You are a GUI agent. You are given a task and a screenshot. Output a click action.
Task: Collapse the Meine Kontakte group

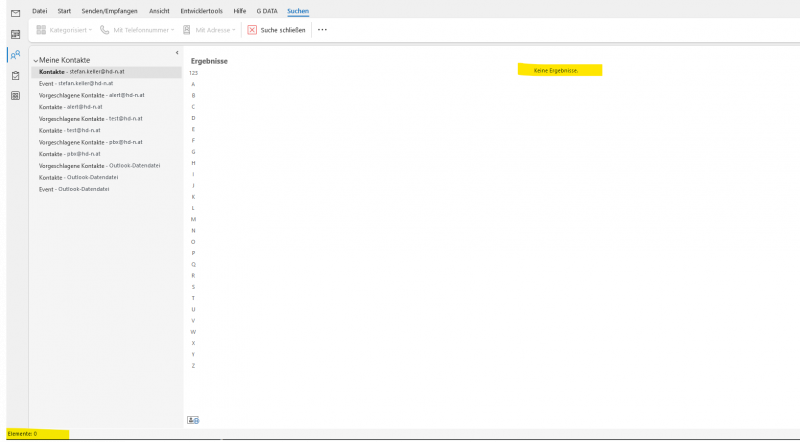tap(36, 61)
